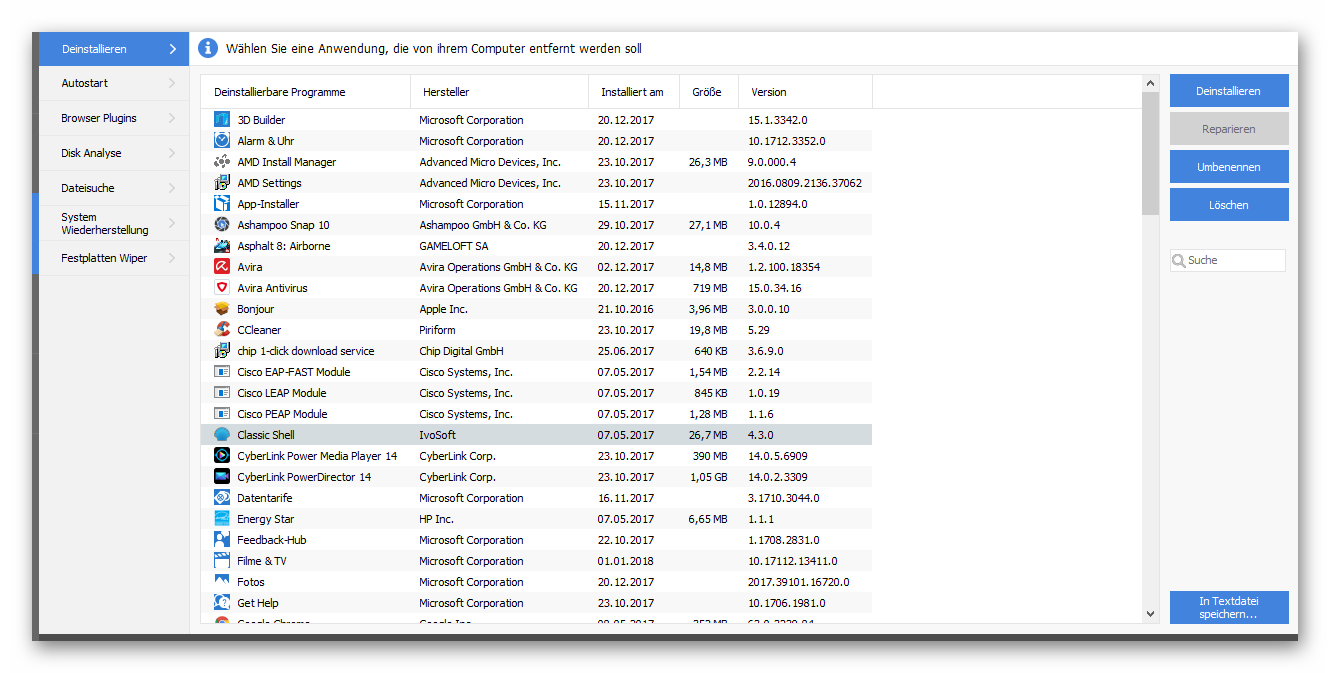Expand chevron next to Browser Plugins

[x=172, y=118]
